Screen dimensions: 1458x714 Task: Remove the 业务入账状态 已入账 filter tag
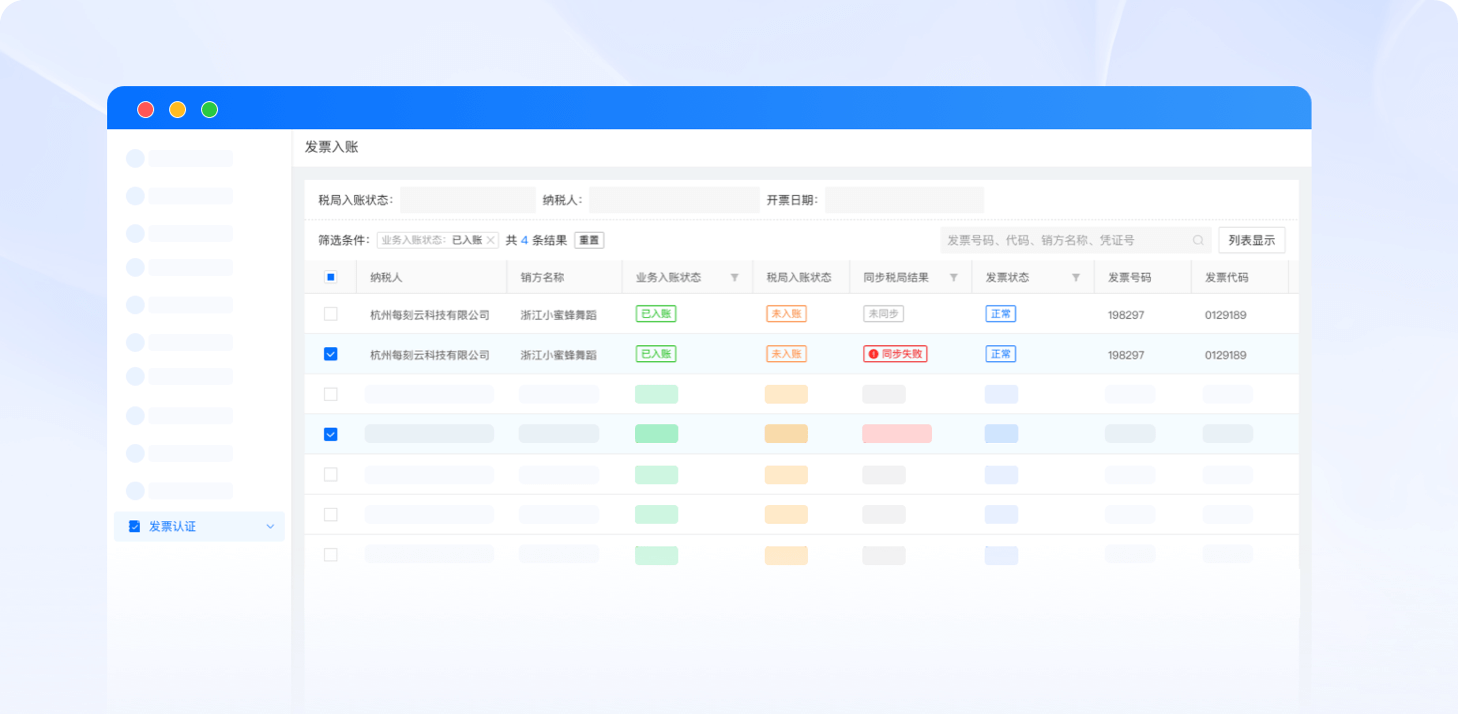click(490, 241)
